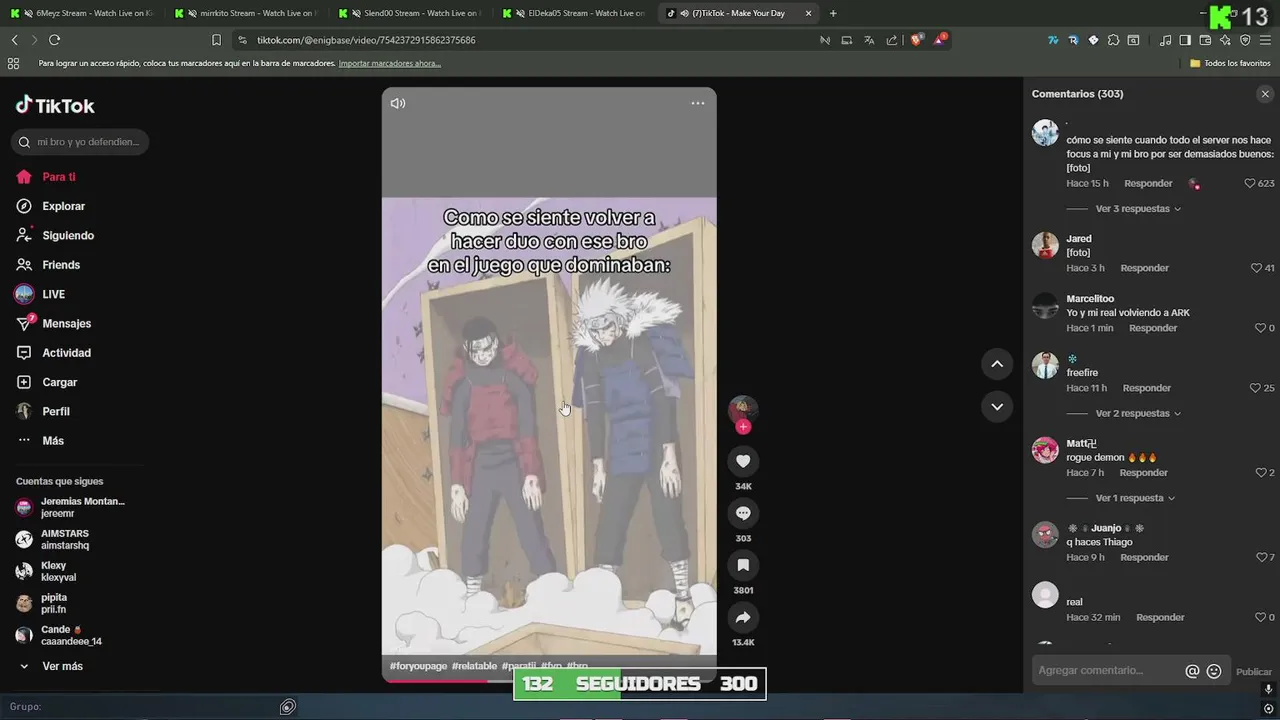1280x720 pixels.
Task: Open the Más options menu
Action: pos(41,441)
